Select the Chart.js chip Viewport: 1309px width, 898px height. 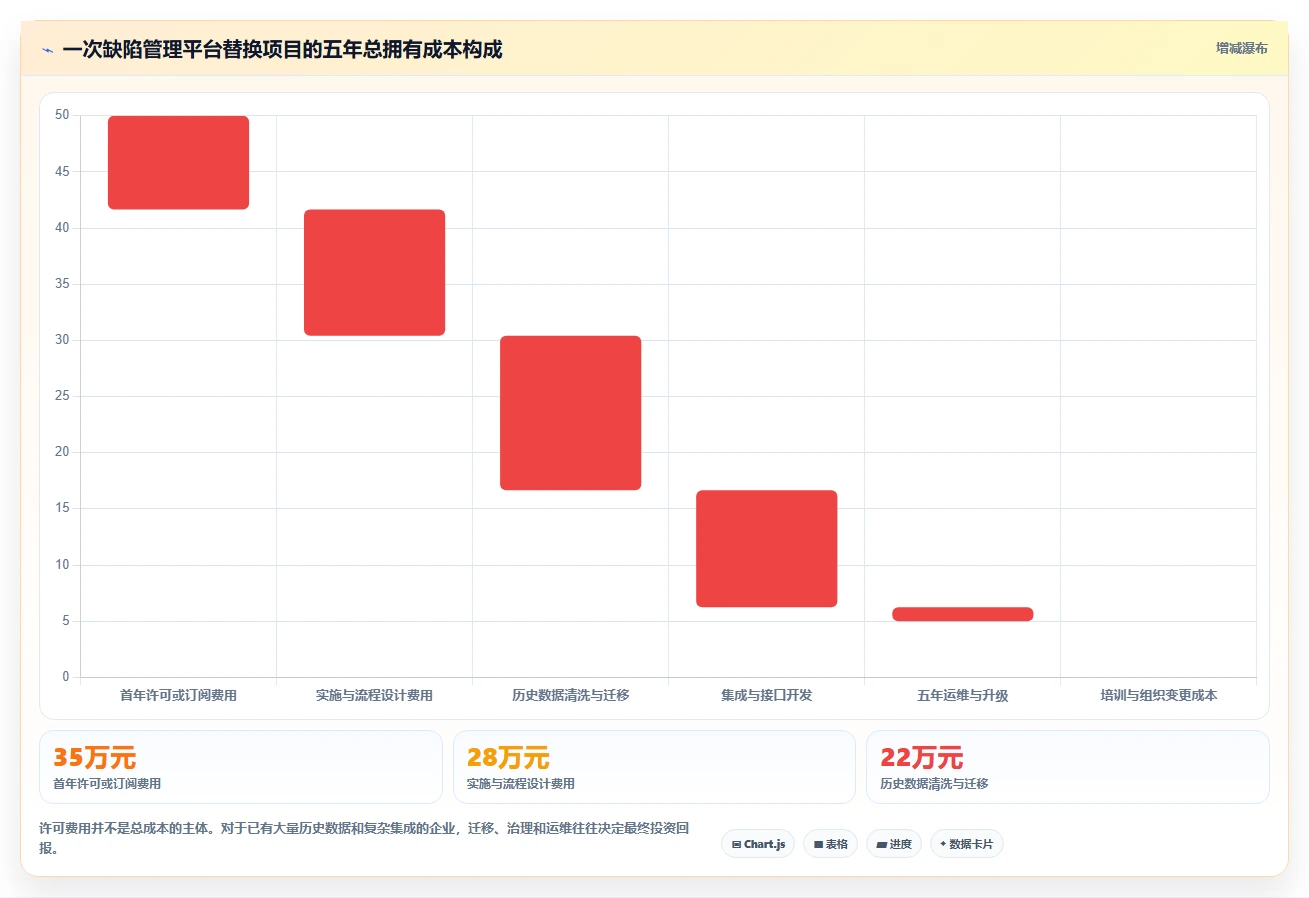pos(758,844)
